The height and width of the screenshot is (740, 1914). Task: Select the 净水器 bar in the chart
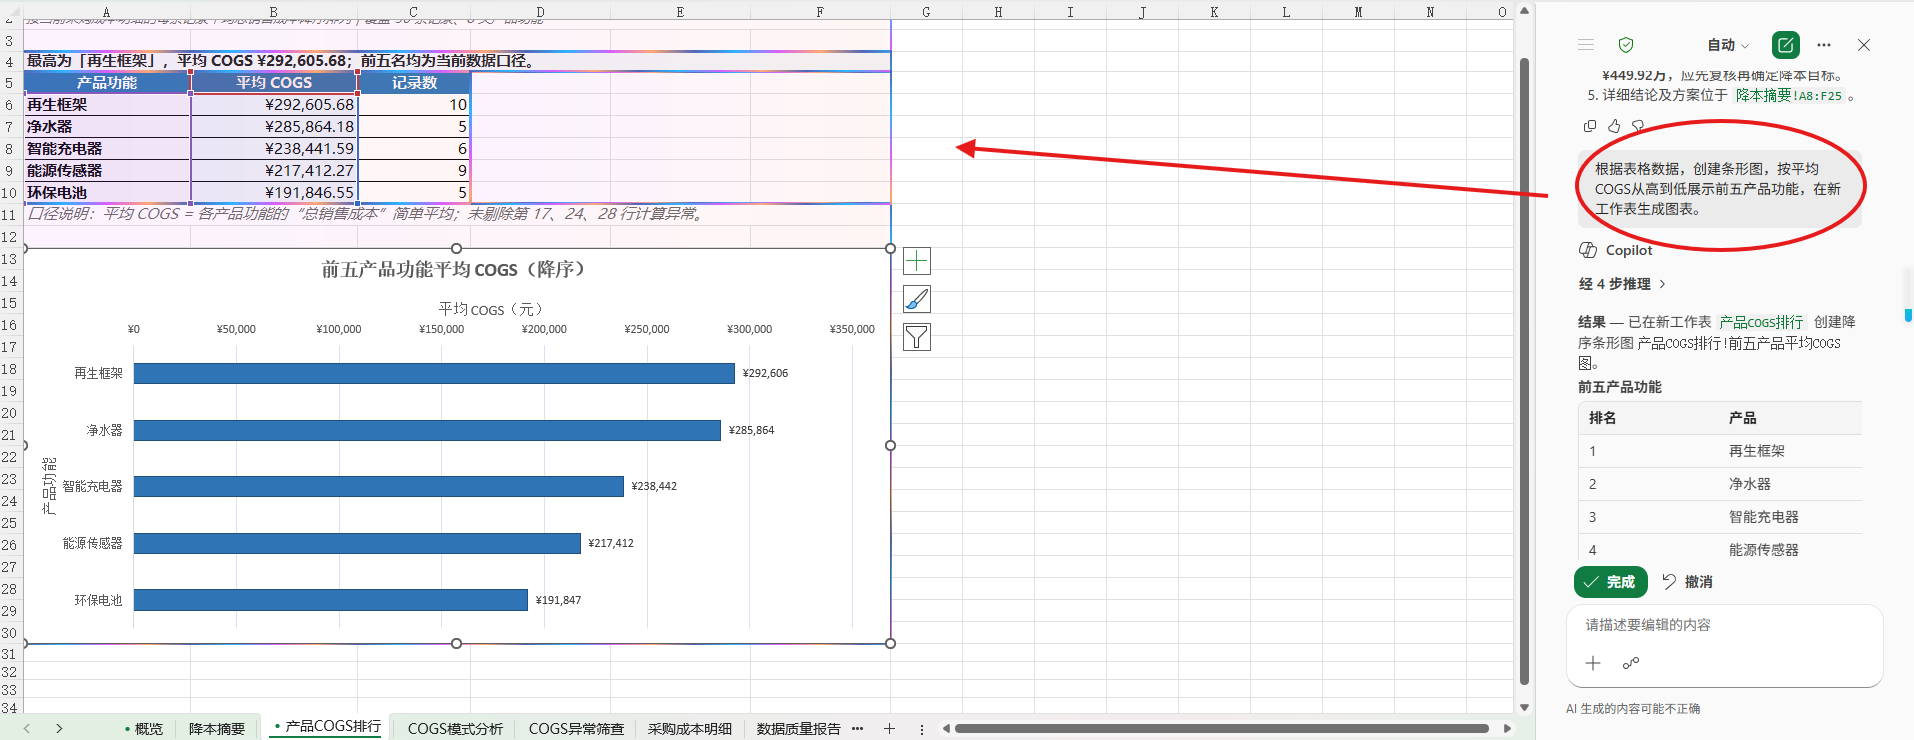click(x=427, y=430)
